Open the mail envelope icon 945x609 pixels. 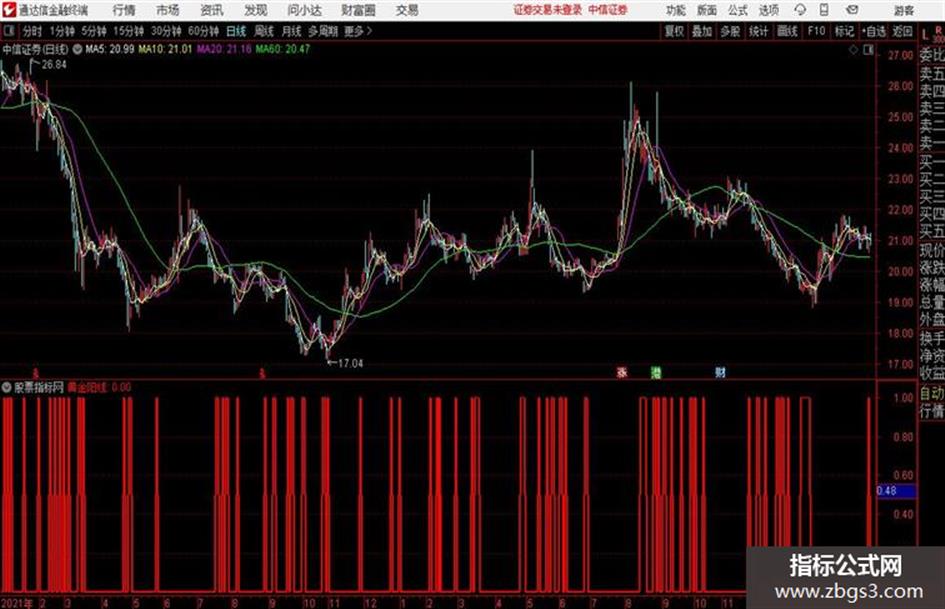852,10
